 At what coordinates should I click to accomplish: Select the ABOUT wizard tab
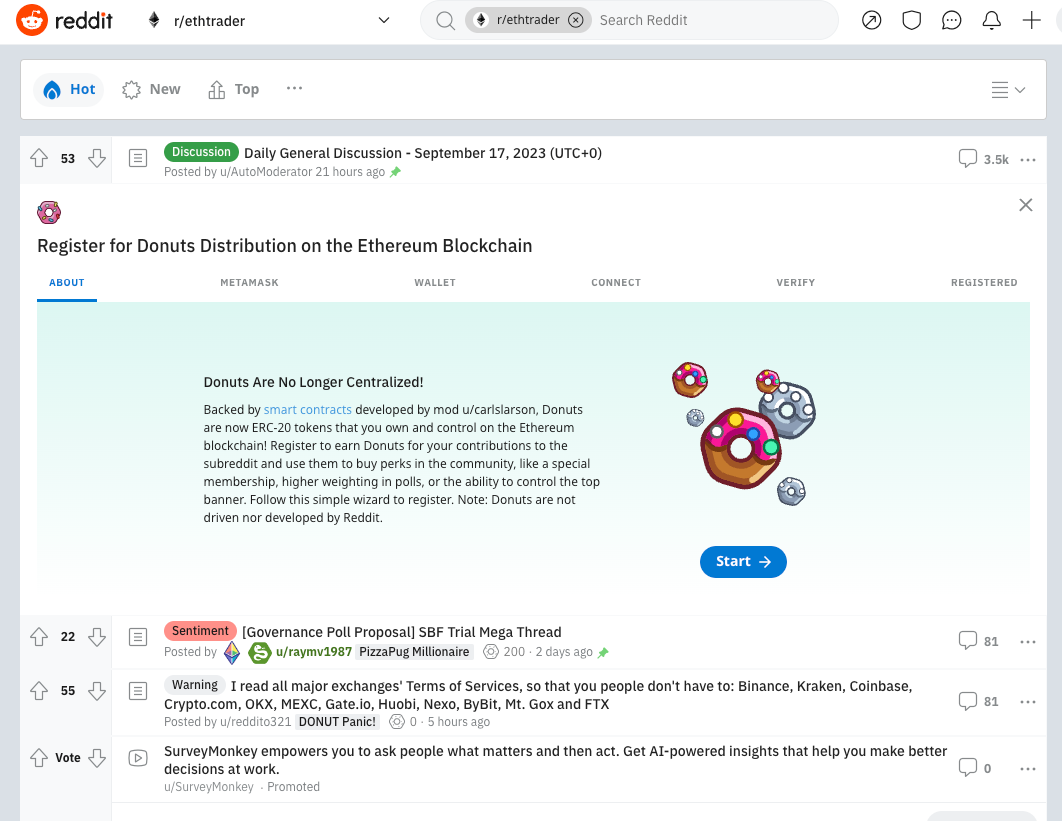66,282
